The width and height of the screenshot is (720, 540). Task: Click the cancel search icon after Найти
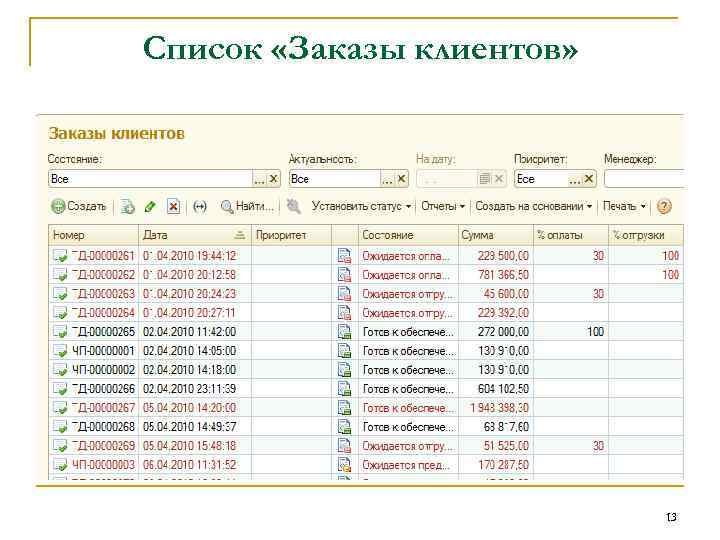point(293,207)
